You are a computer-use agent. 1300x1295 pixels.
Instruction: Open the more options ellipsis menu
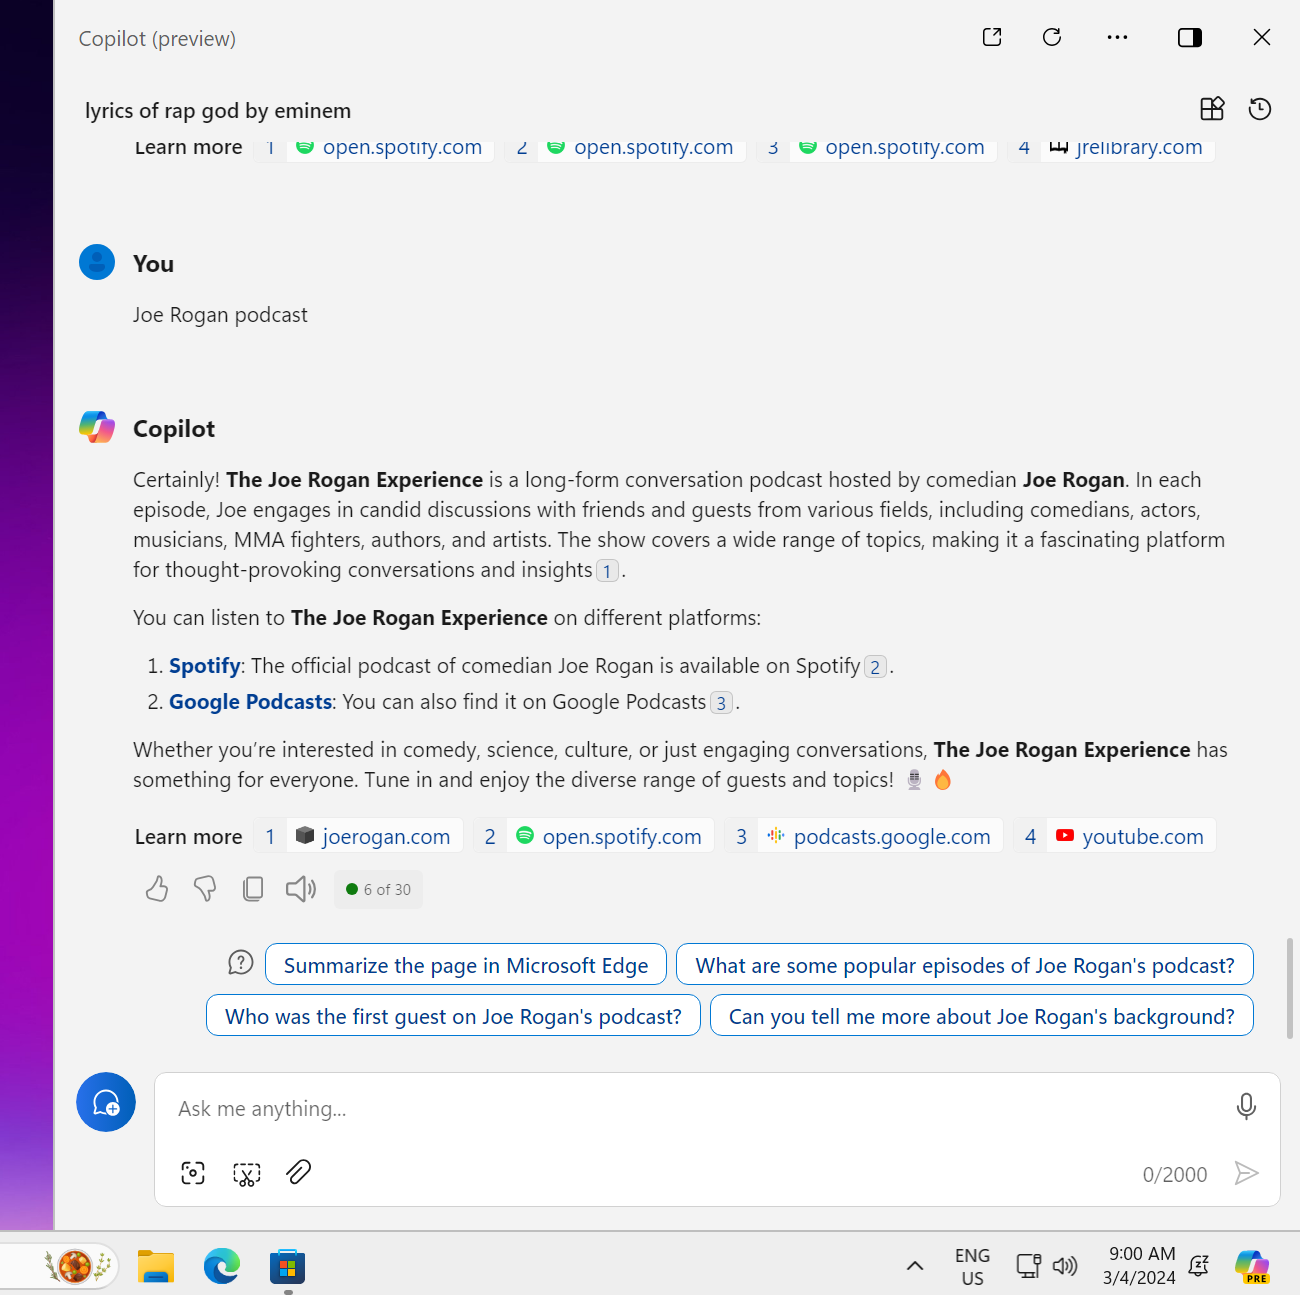[1117, 37]
